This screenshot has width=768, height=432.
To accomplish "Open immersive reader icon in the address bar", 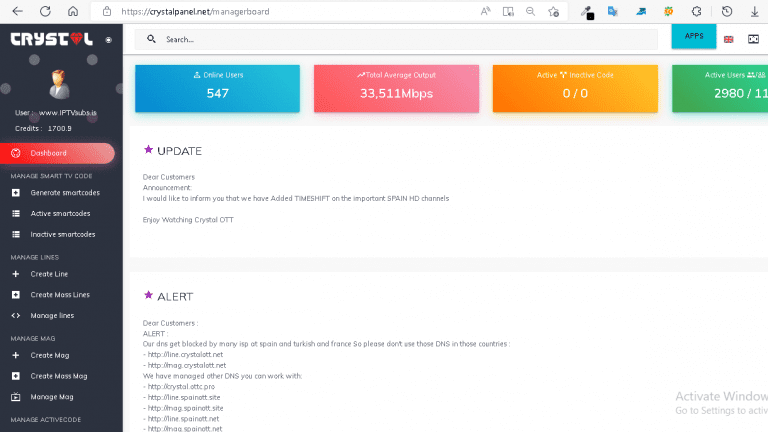I will coord(508,11).
